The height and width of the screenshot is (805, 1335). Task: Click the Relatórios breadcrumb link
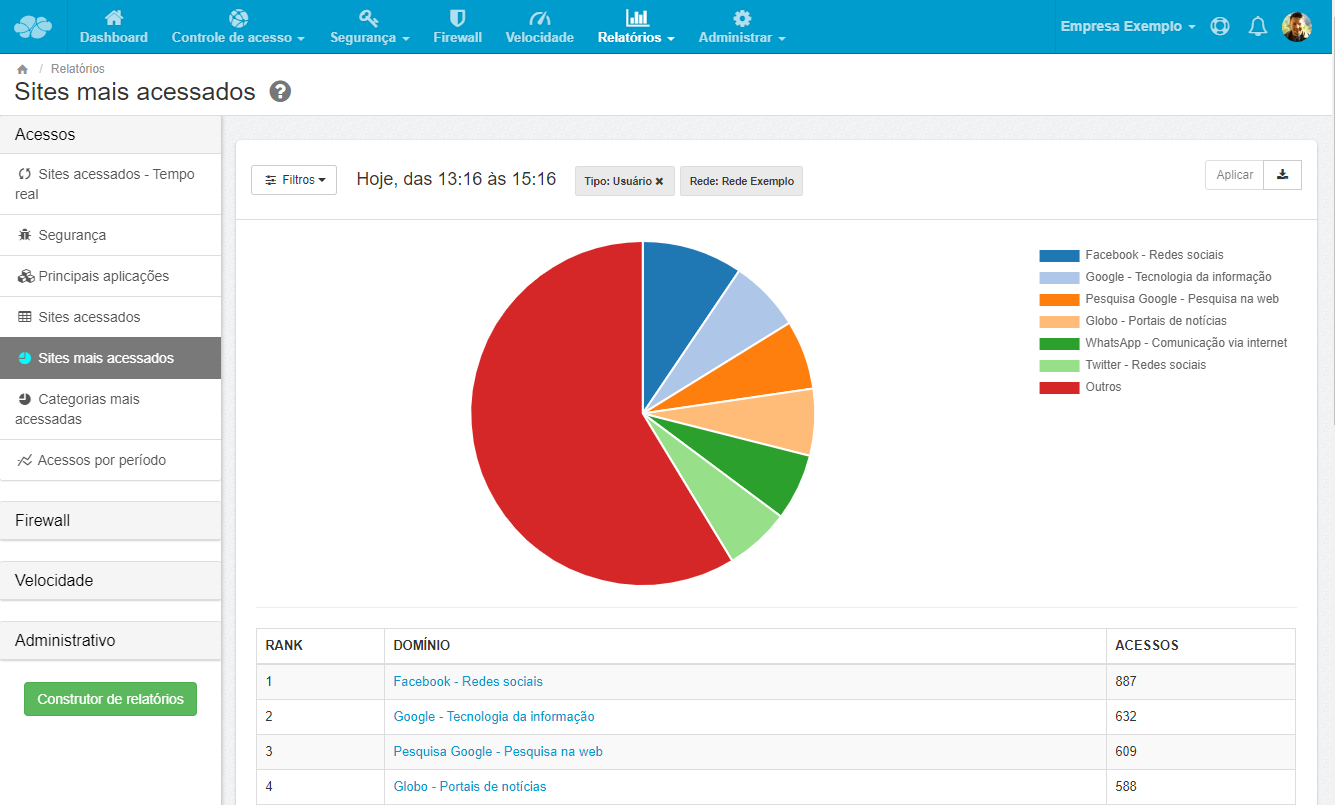pos(78,69)
